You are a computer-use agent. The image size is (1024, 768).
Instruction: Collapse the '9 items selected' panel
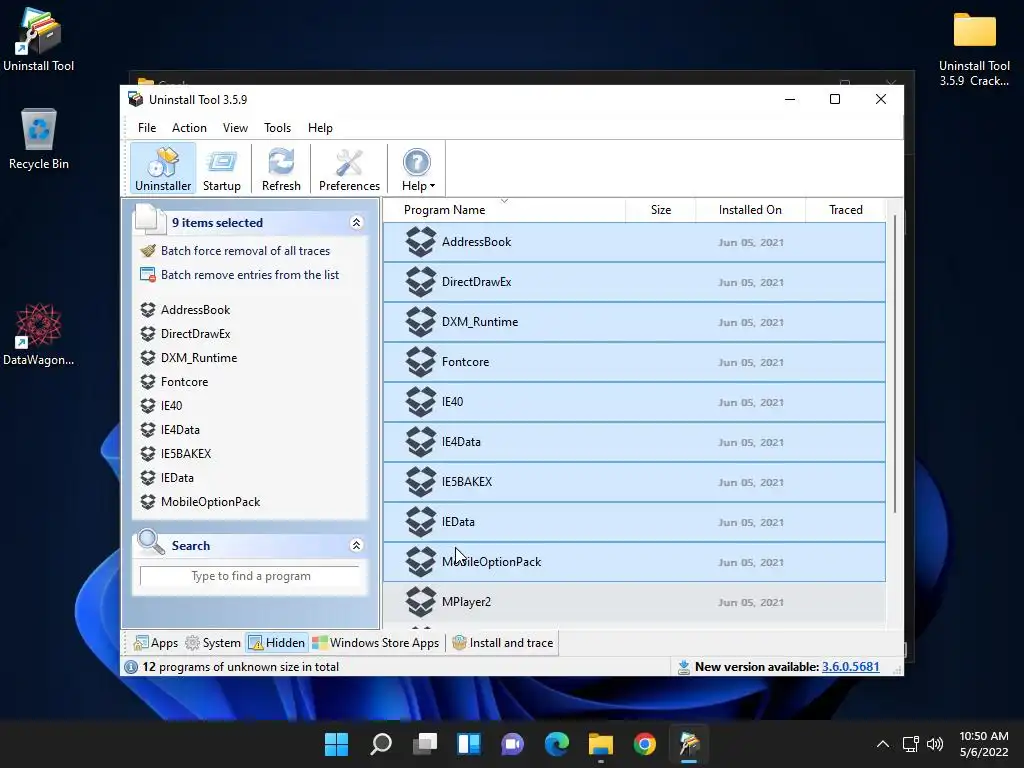[357, 223]
